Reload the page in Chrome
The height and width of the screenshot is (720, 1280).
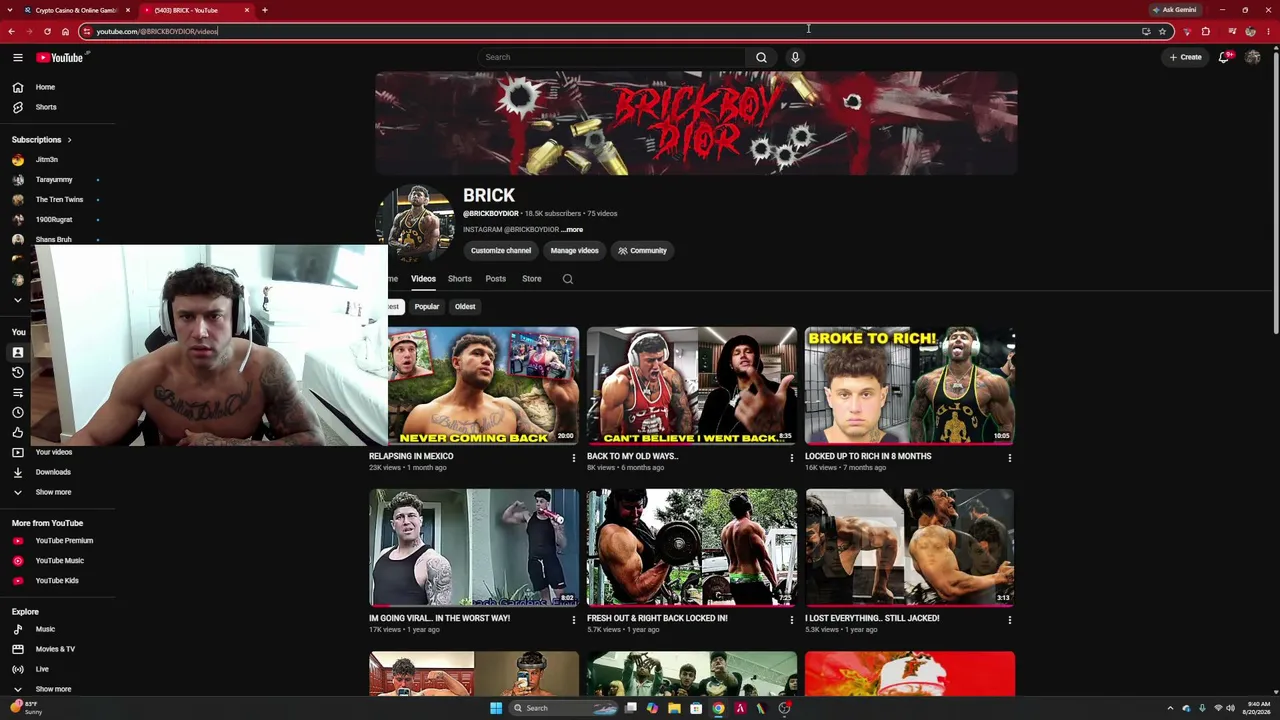pyautogui.click(x=47, y=31)
